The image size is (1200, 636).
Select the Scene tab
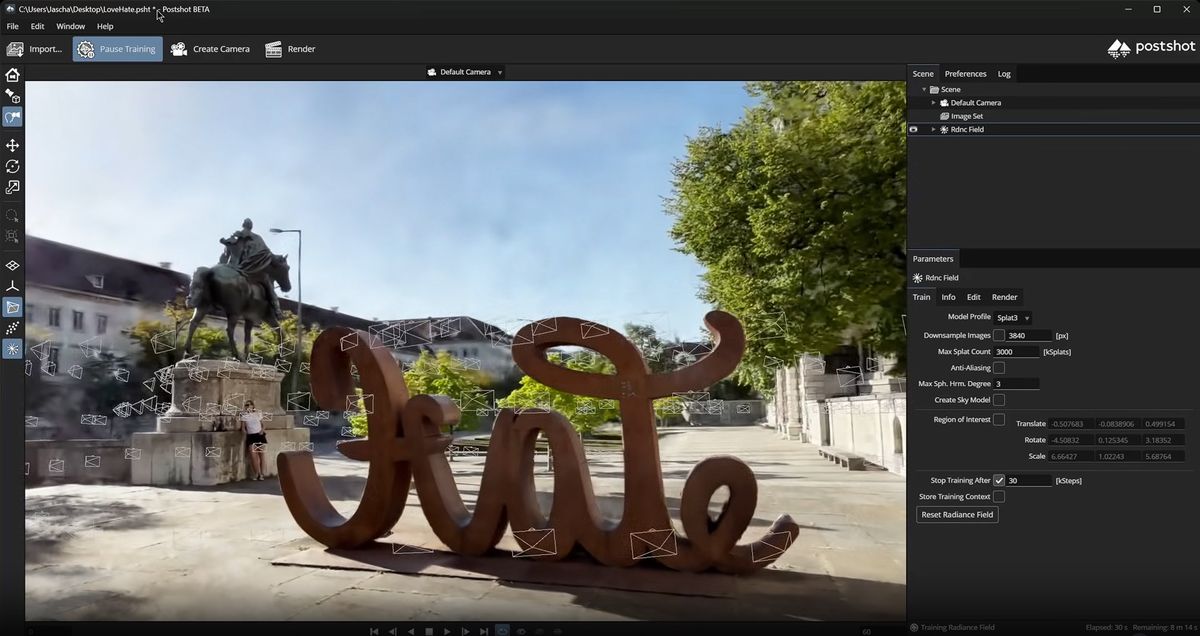923,74
